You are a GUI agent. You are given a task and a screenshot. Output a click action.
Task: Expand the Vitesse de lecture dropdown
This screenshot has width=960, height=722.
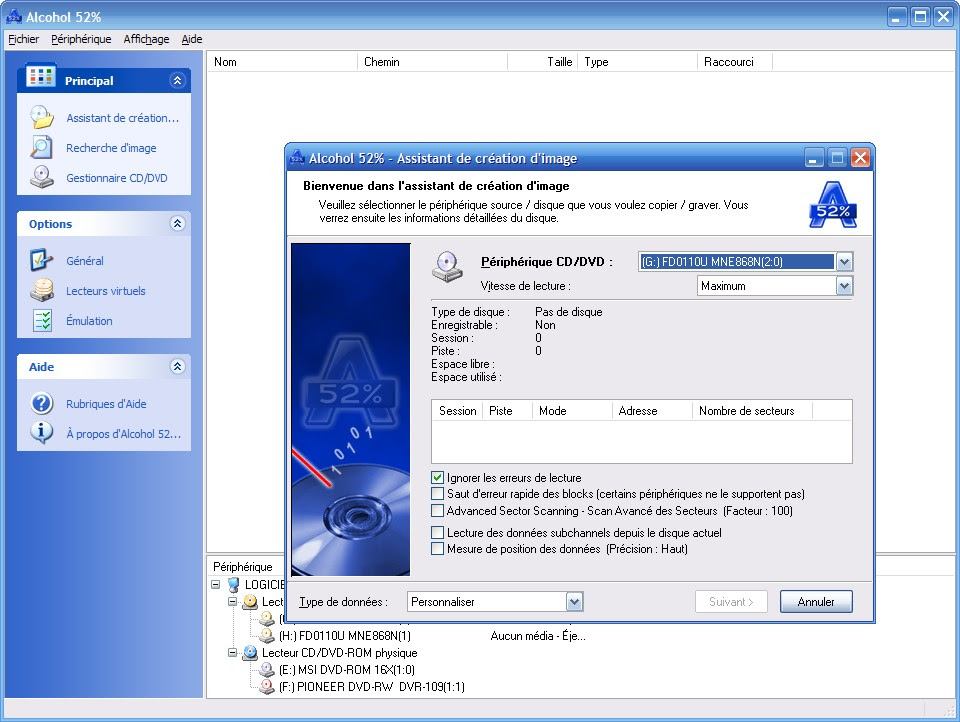pos(844,286)
